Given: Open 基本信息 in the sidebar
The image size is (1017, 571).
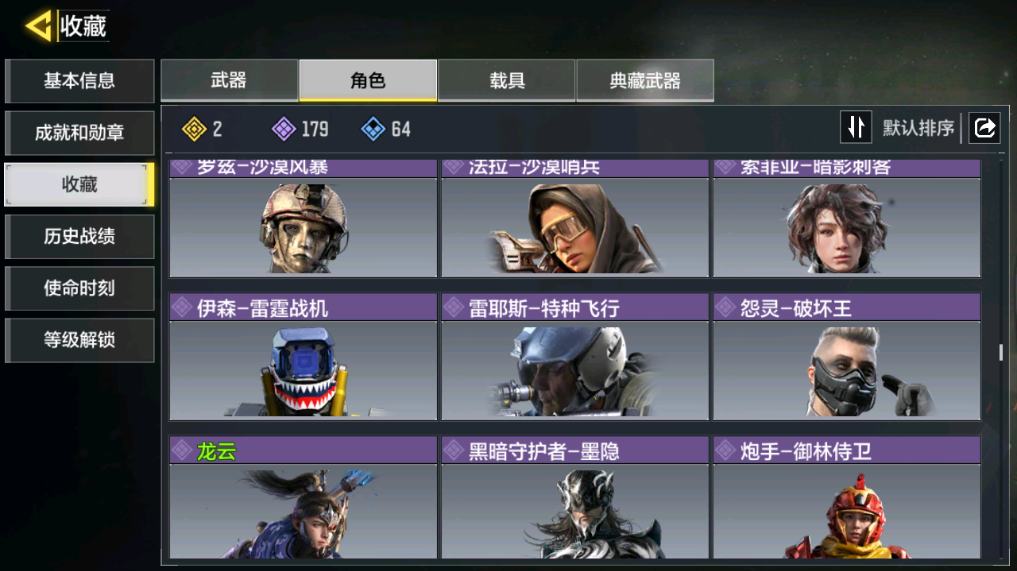Looking at the screenshot, I should click(x=79, y=81).
